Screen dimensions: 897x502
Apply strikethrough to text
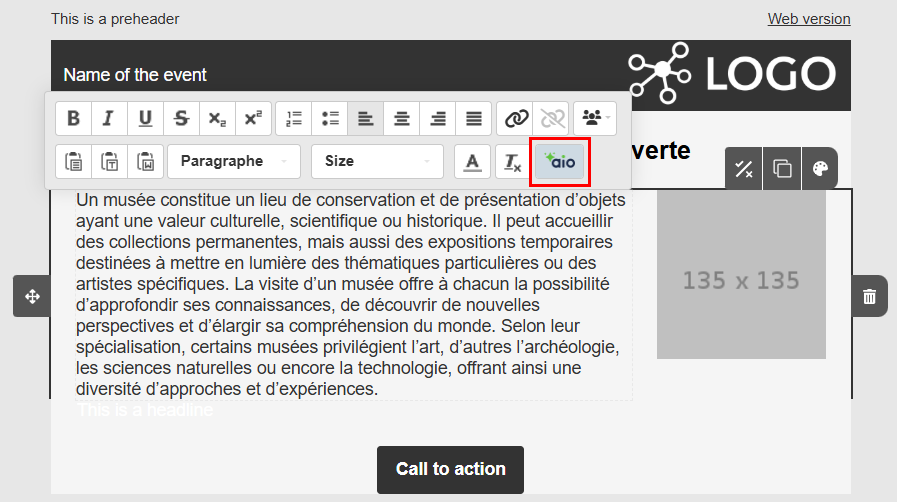point(181,118)
